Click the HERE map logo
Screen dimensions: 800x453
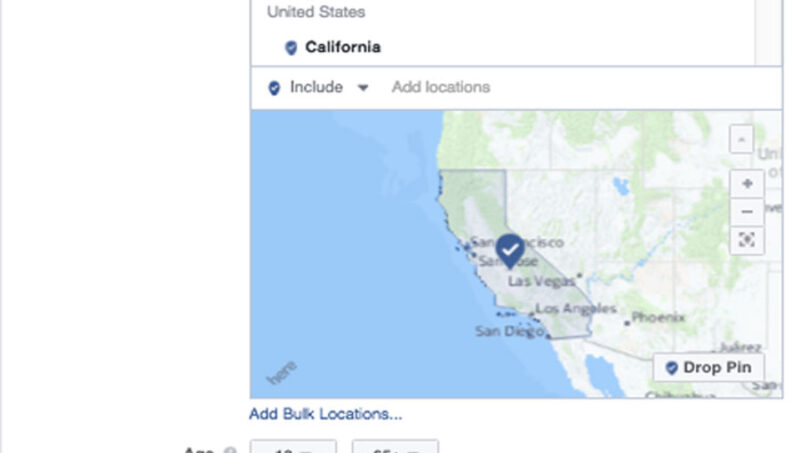click(283, 374)
